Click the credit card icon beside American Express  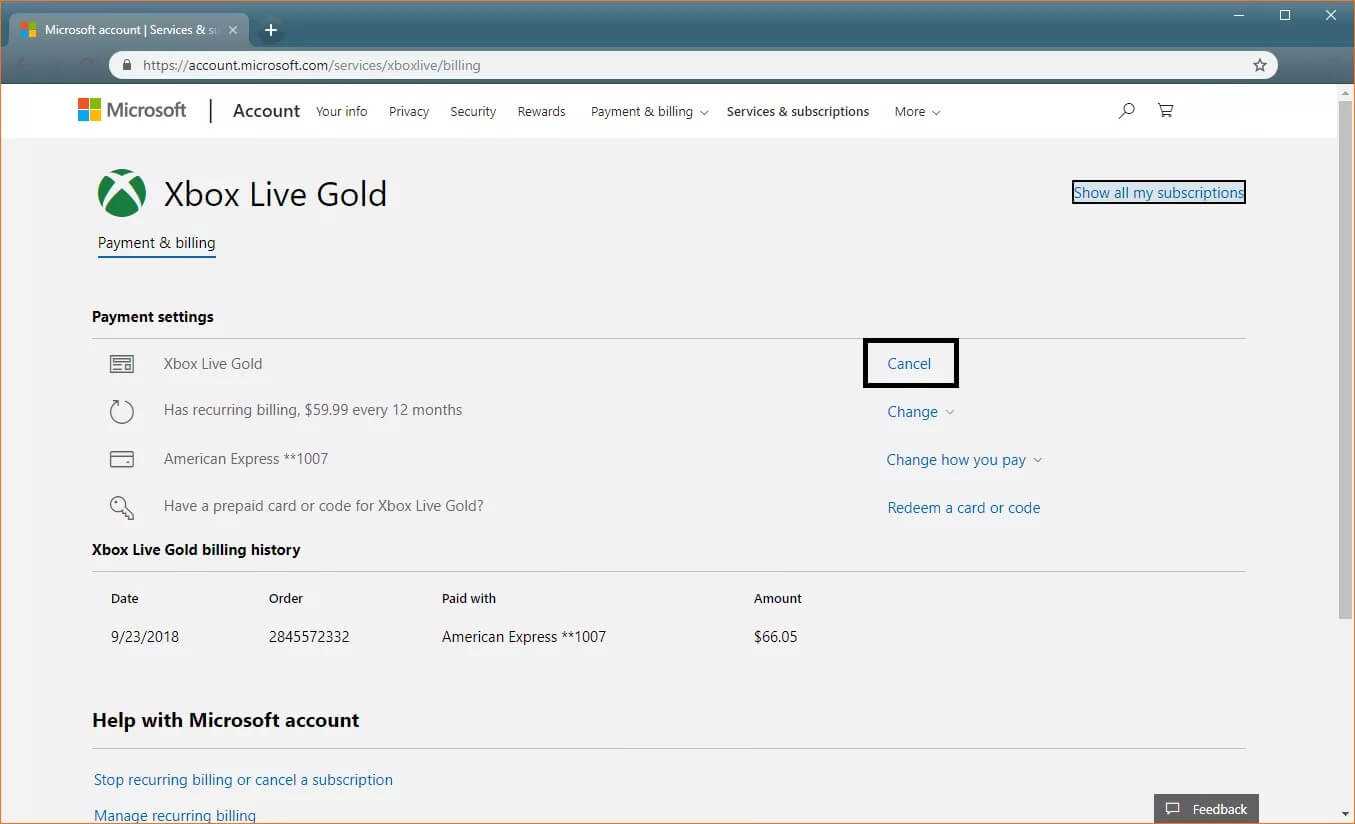(x=122, y=459)
